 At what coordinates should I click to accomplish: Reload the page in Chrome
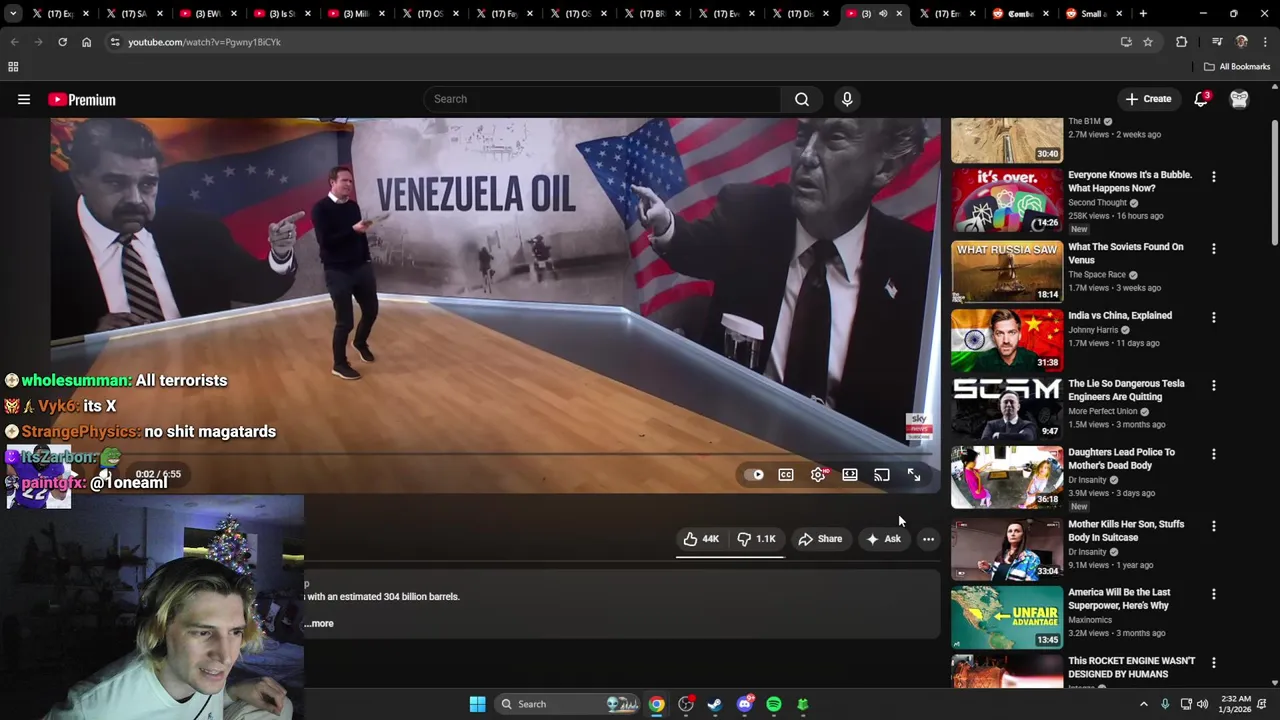(x=62, y=42)
